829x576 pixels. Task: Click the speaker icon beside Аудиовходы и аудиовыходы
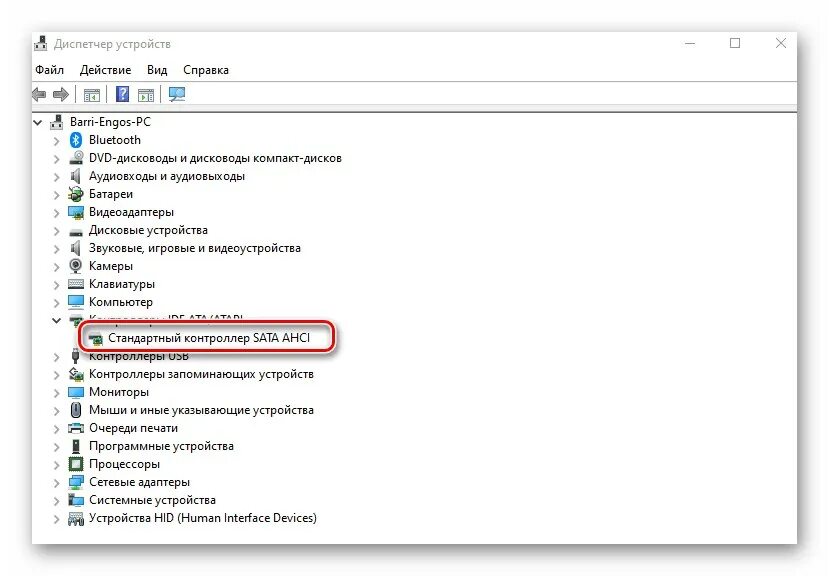point(76,176)
